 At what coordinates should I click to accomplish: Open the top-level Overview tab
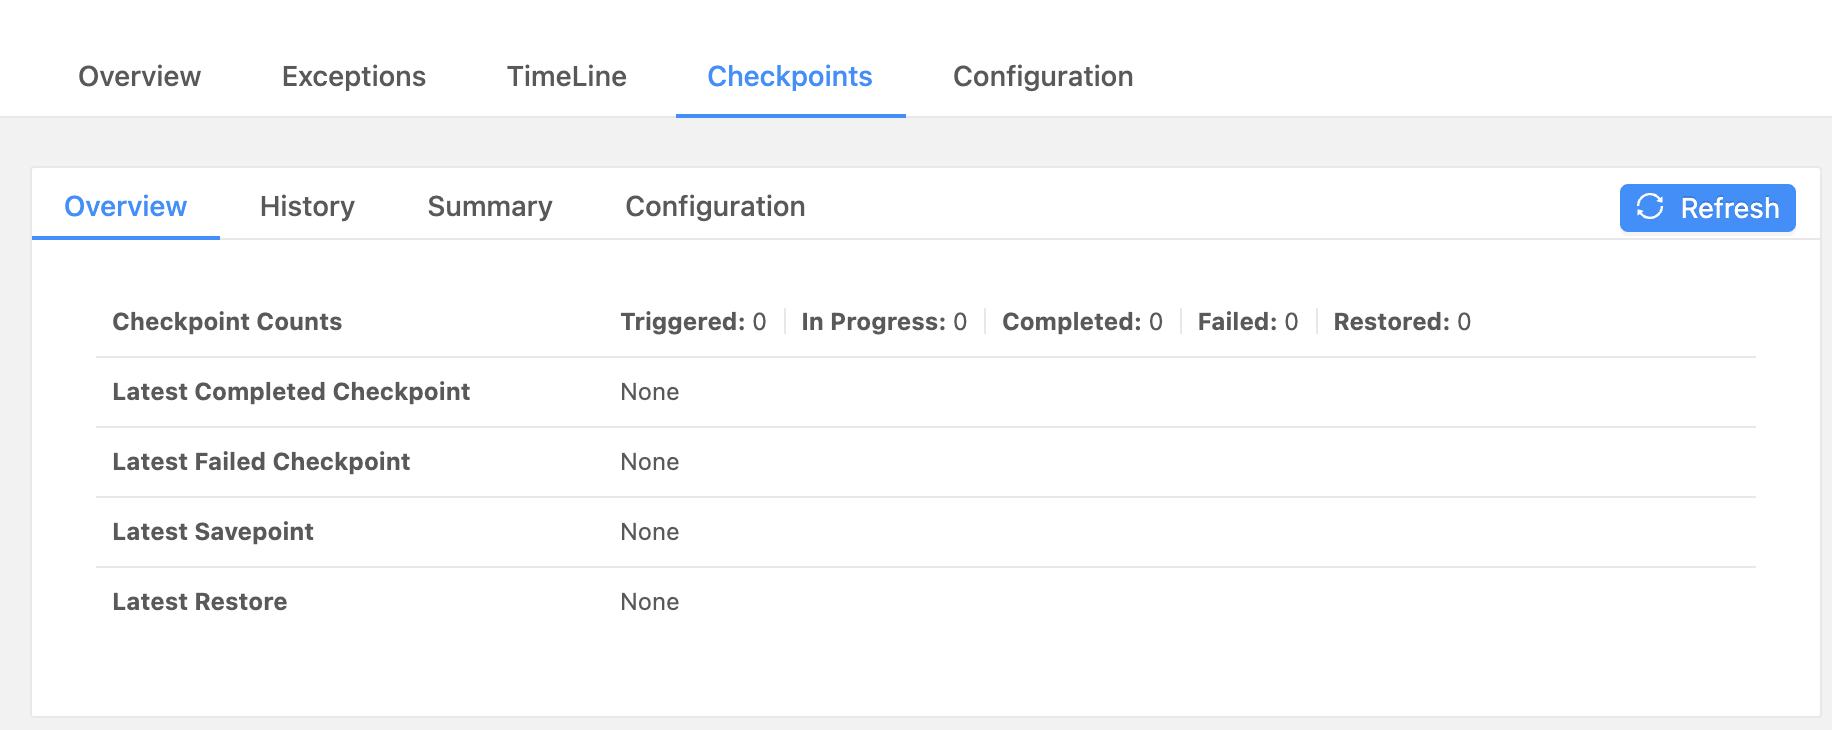click(x=139, y=76)
